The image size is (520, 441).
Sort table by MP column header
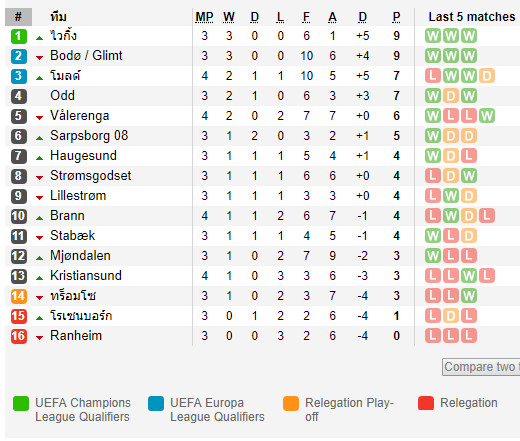click(204, 17)
